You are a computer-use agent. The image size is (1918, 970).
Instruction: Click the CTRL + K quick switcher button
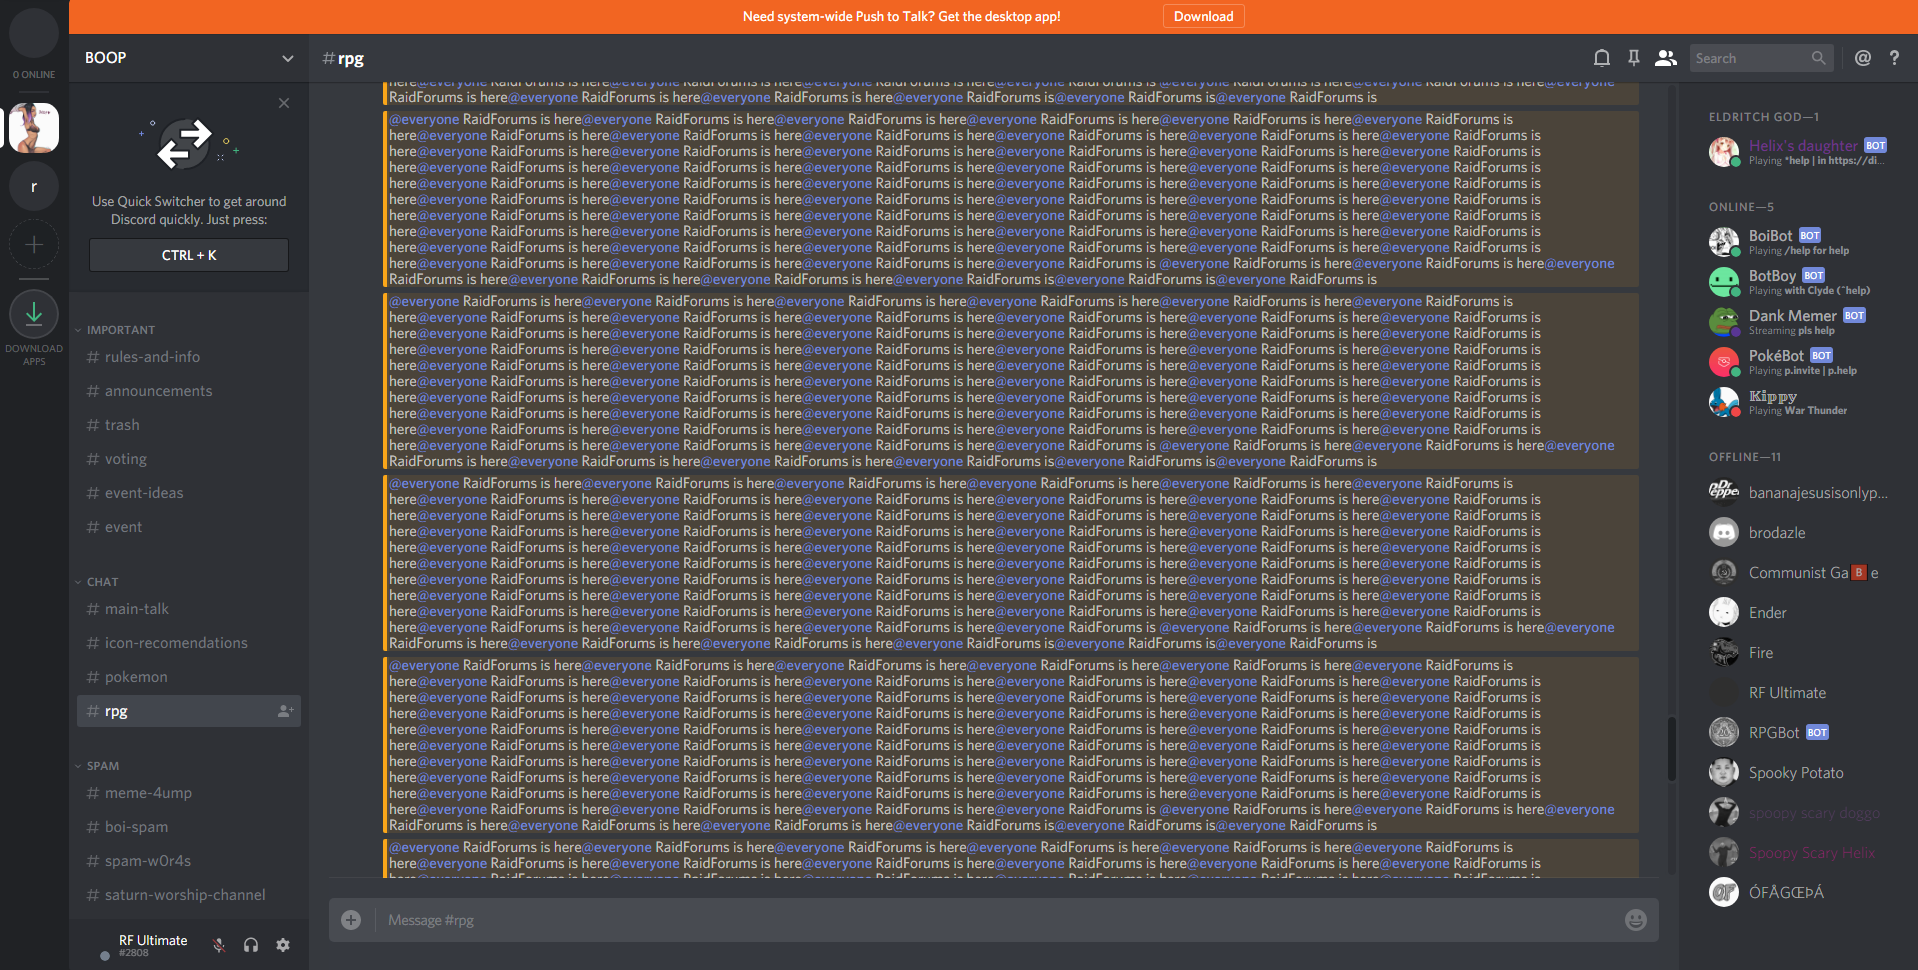[189, 255]
